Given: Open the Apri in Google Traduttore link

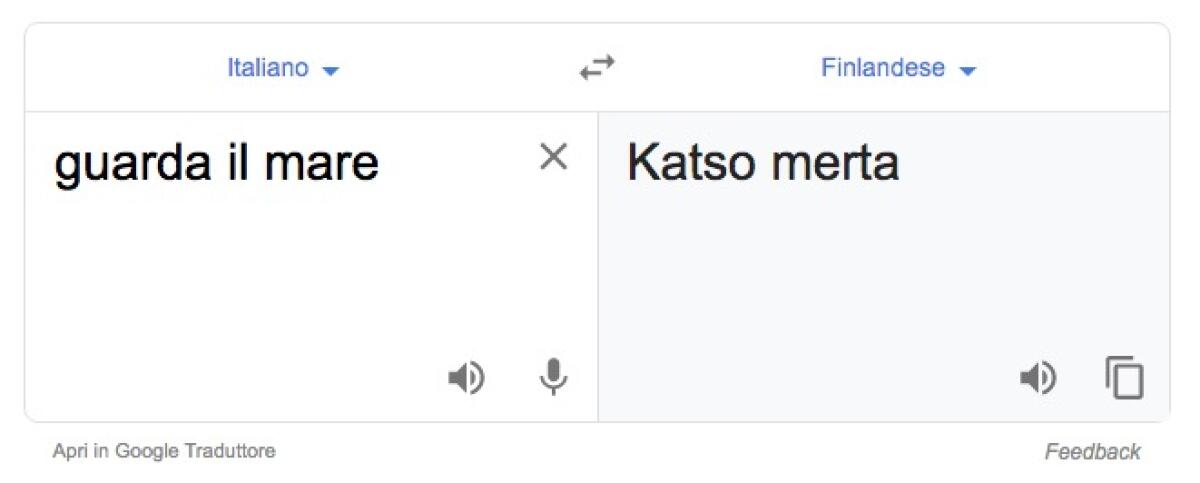Looking at the screenshot, I should pyautogui.click(x=164, y=451).
